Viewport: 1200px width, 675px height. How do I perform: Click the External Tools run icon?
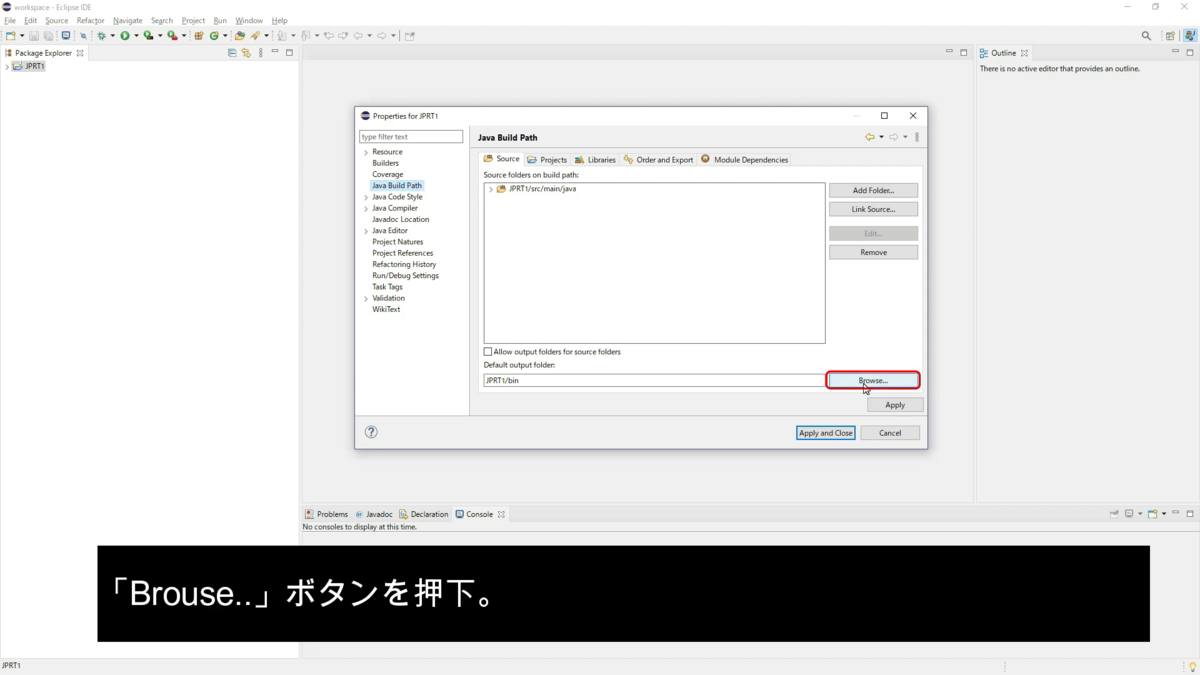(x=172, y=35)
